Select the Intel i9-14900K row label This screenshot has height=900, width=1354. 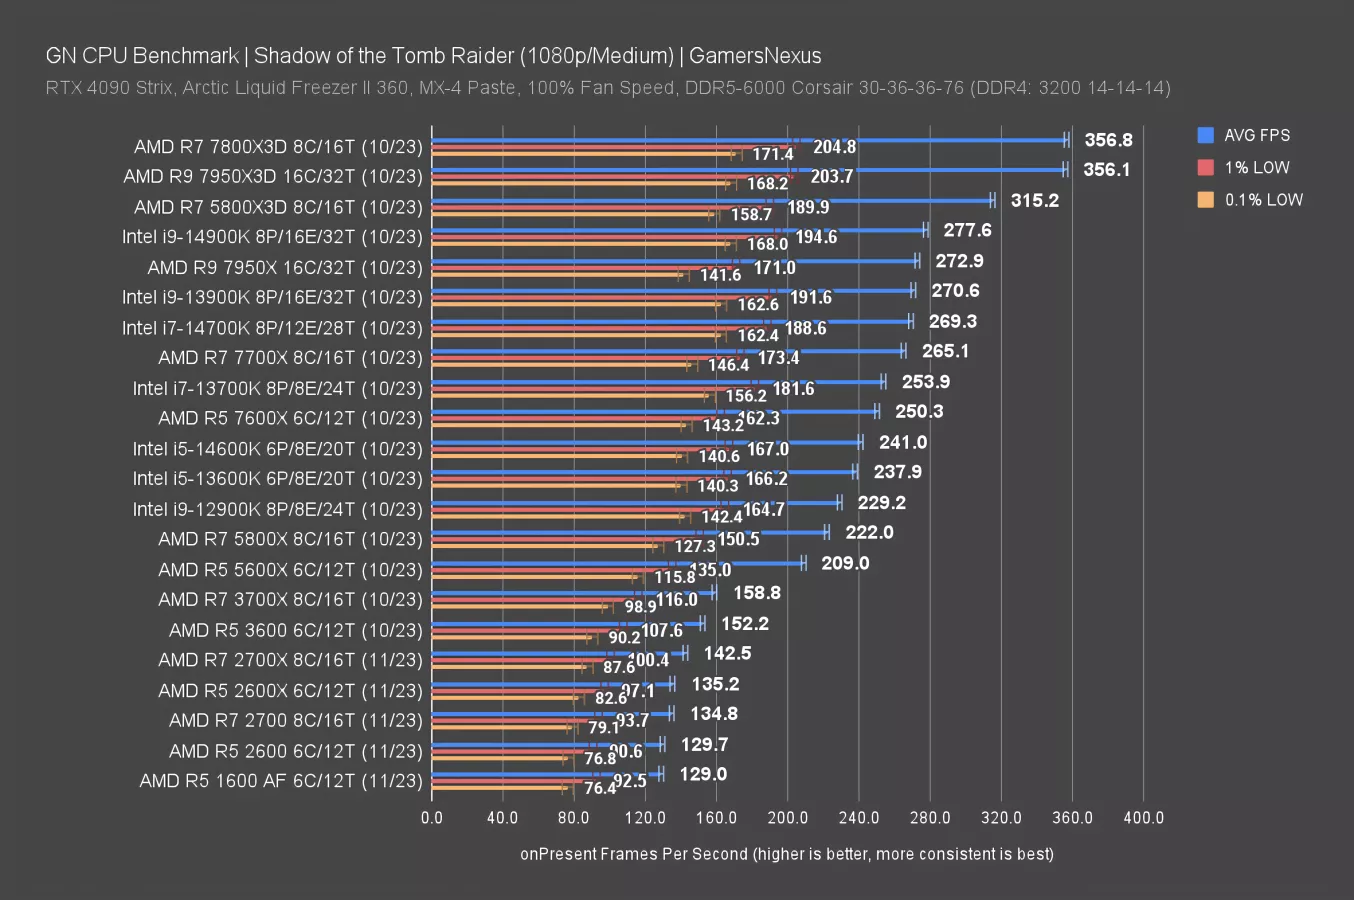click(x=272, y=237)
